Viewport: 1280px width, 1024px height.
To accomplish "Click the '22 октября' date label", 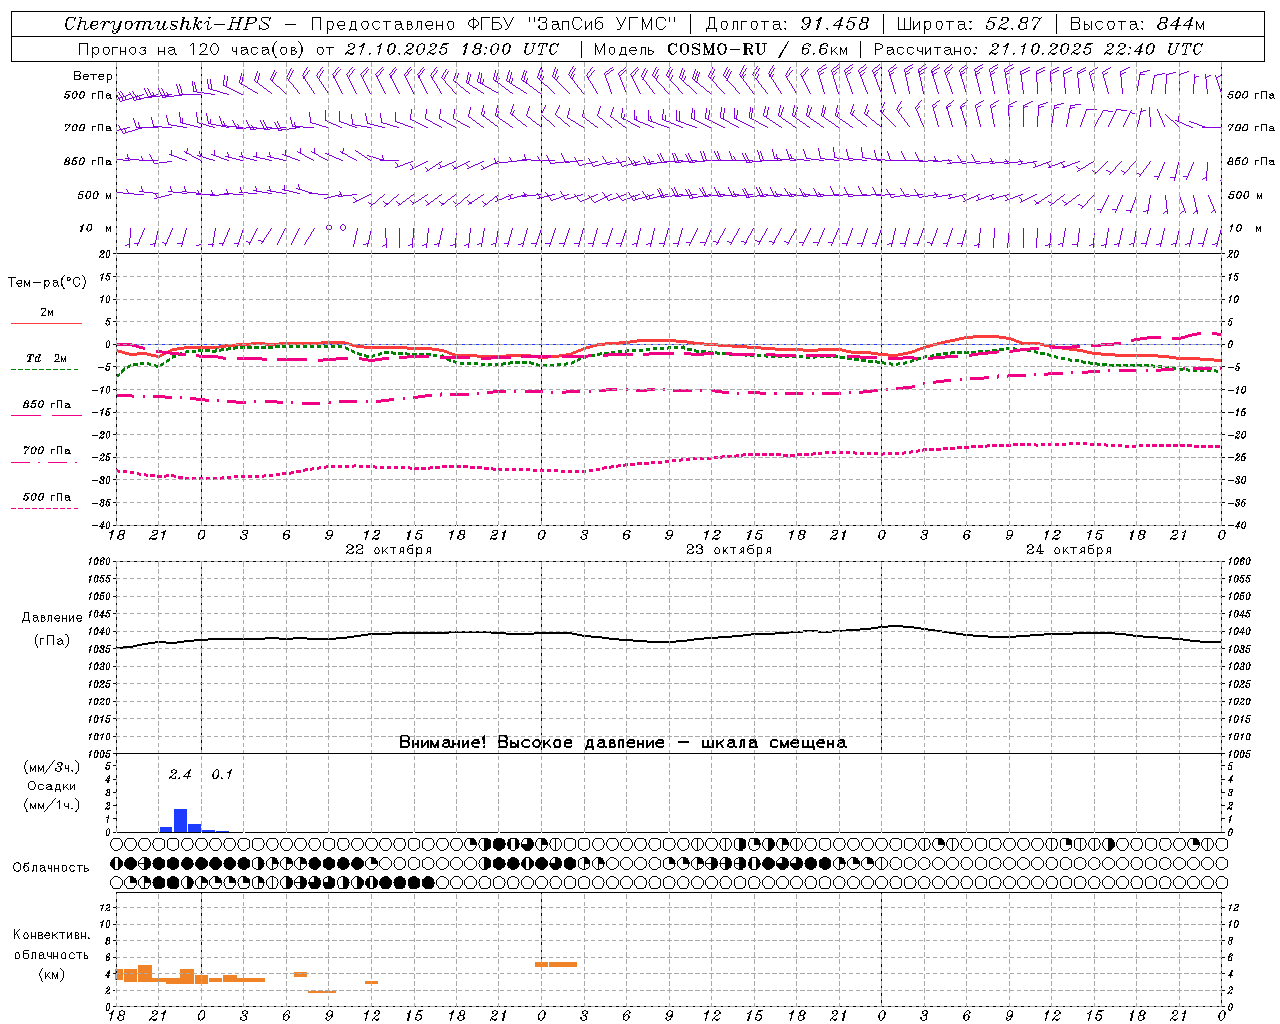I will pos(389,550).
